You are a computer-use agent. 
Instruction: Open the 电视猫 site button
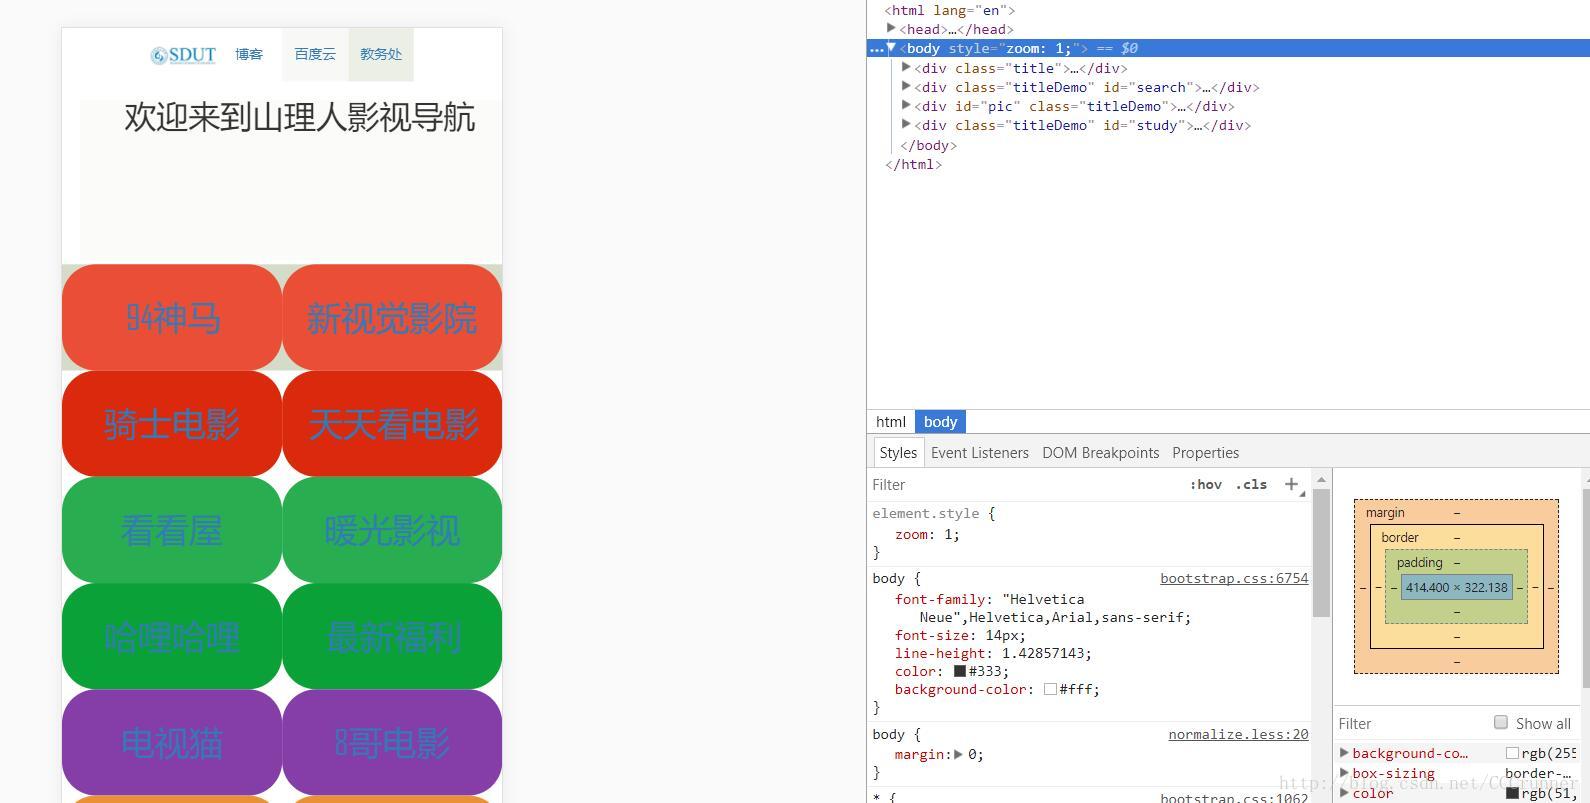[x=172, y=742]
